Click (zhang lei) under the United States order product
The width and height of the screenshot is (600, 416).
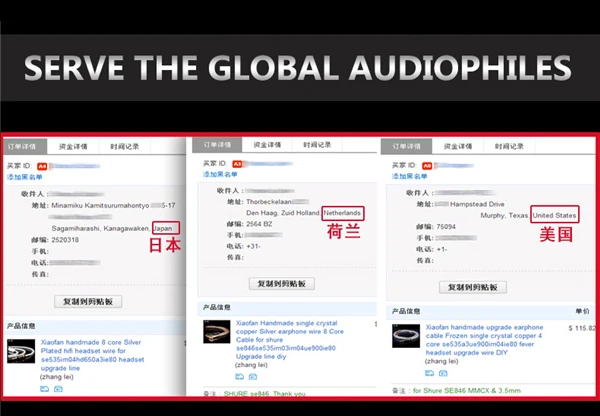coord(442,361)
